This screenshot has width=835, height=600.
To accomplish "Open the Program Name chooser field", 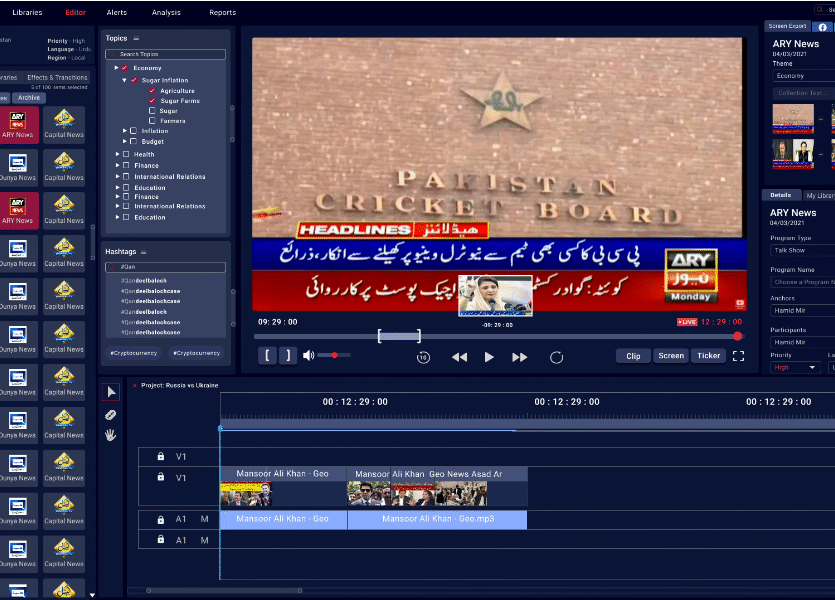I will tap(802, 282).
